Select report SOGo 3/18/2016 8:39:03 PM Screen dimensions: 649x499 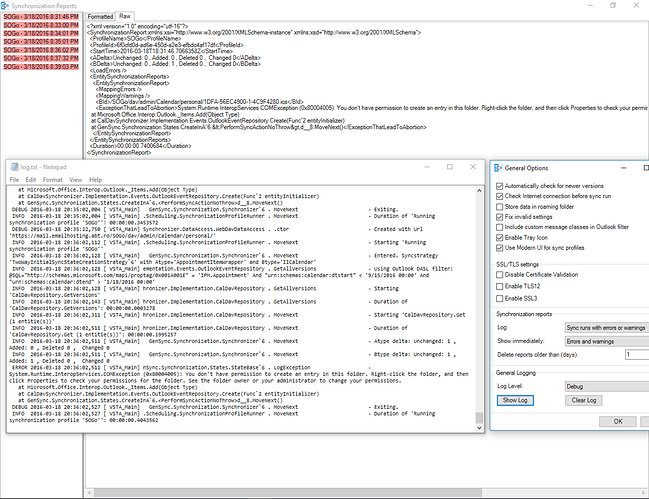coord(41,67)
